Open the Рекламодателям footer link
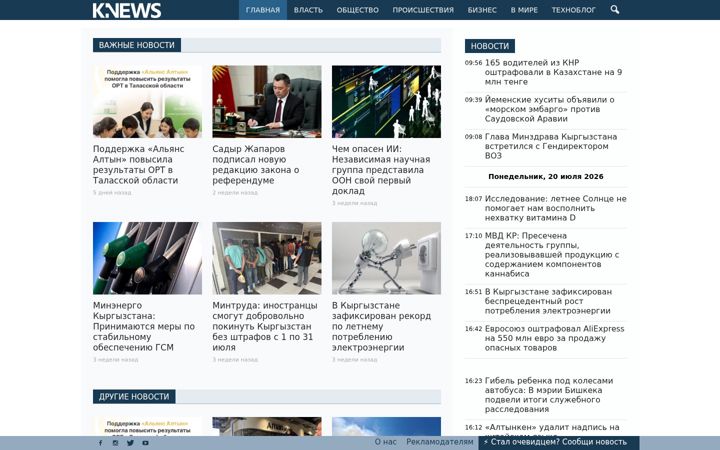720x450 pixels. click(439, 442)
